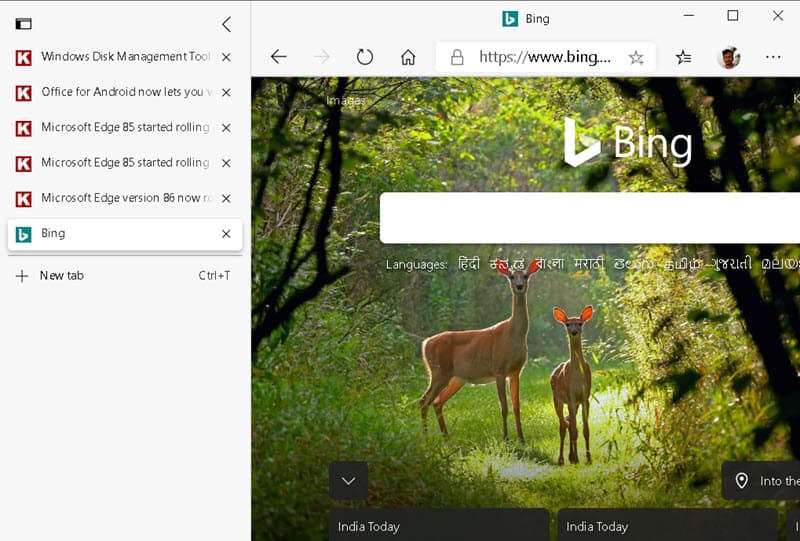
Task: Refresh the current page
Action: [365, 57]
